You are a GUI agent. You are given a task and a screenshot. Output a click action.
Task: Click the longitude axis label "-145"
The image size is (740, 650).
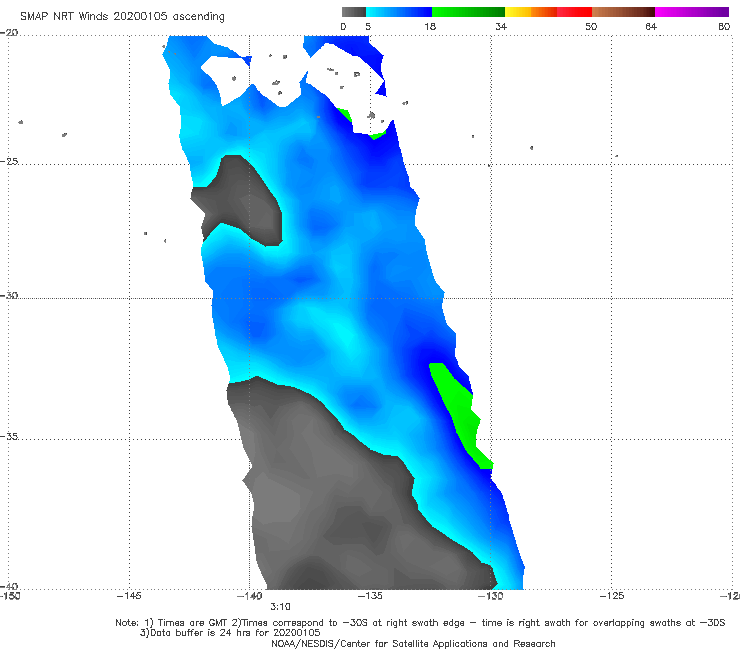click(129, 596)
